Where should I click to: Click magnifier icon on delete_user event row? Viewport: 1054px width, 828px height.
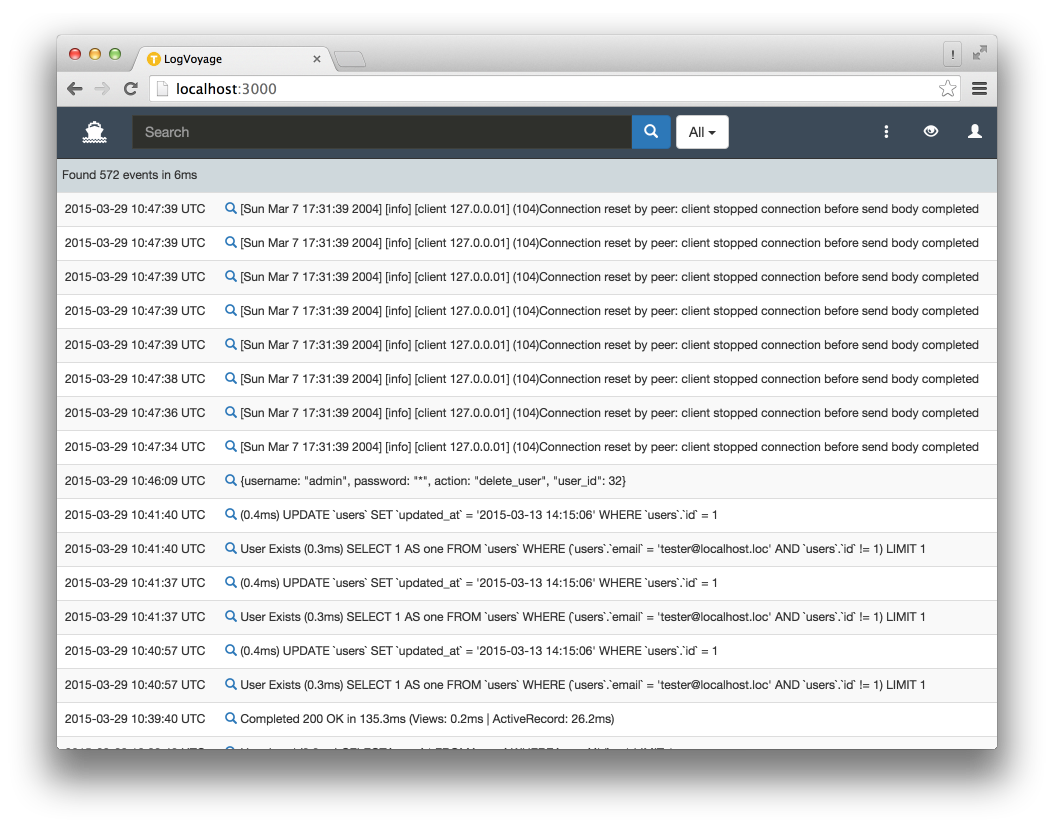(x=231, y=481)
